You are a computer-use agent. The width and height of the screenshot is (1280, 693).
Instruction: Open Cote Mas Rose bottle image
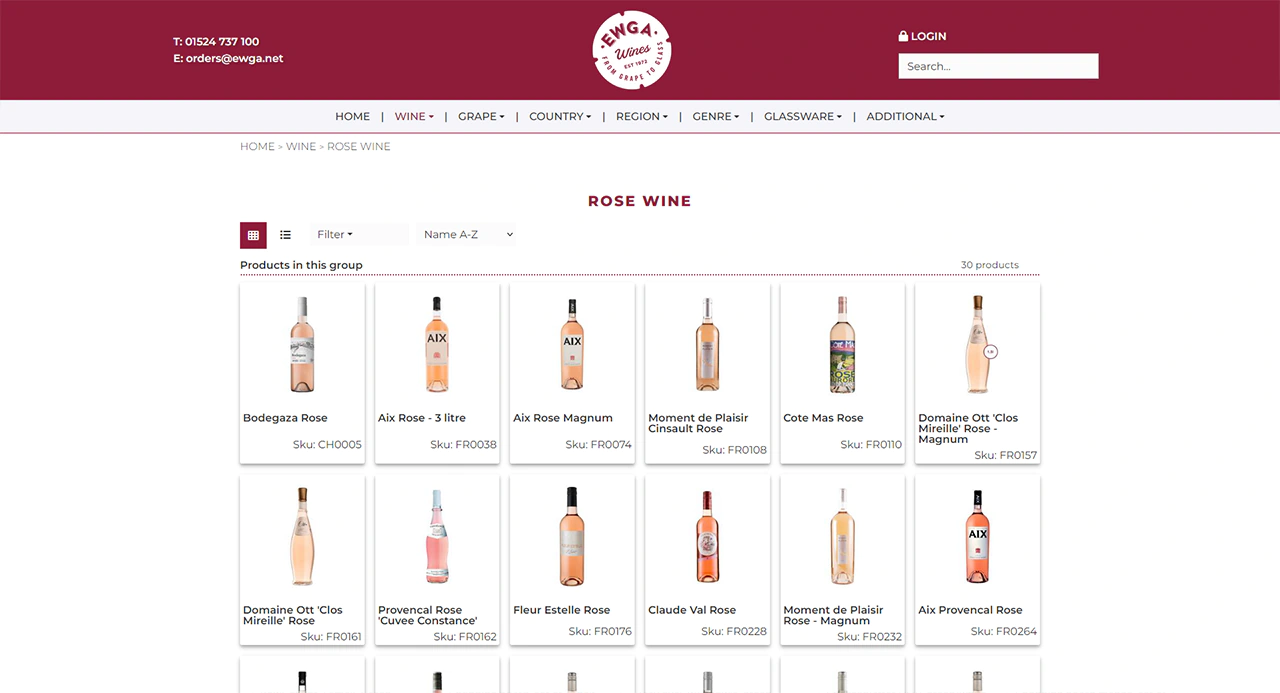[842, 345]
